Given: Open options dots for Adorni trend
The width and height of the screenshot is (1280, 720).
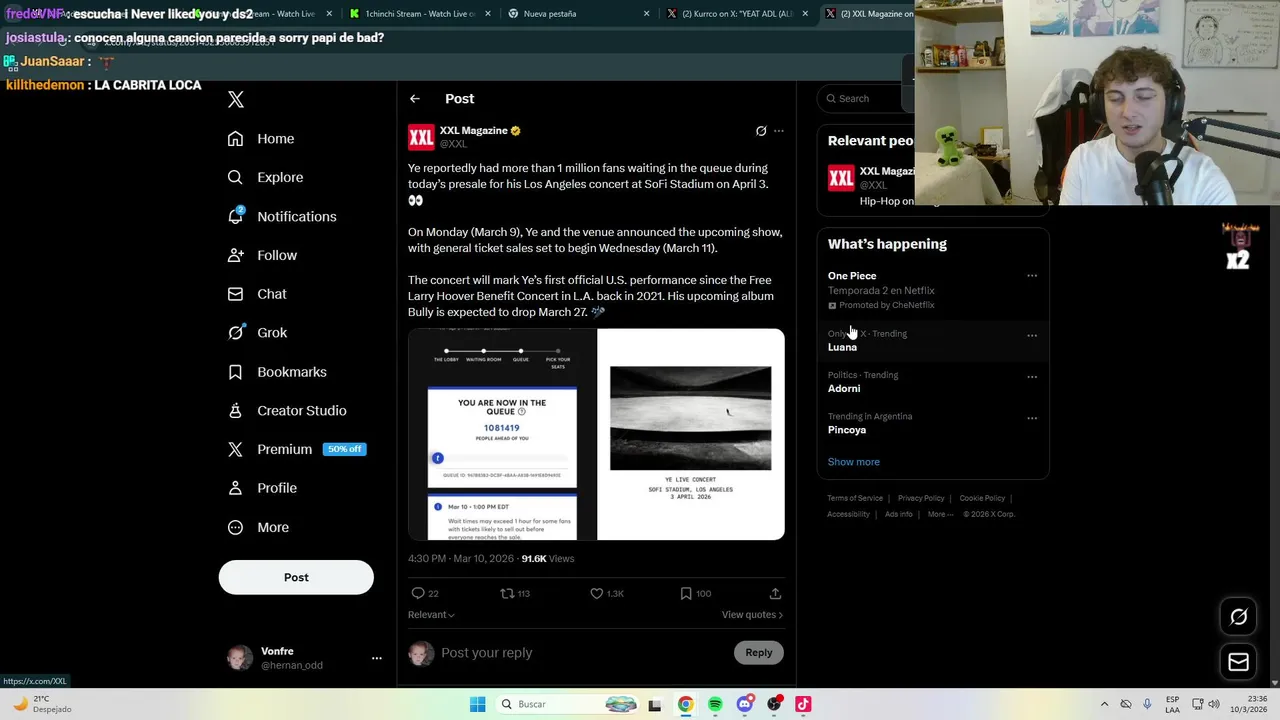Looking at the screenshot, I should pos(1032,377).
